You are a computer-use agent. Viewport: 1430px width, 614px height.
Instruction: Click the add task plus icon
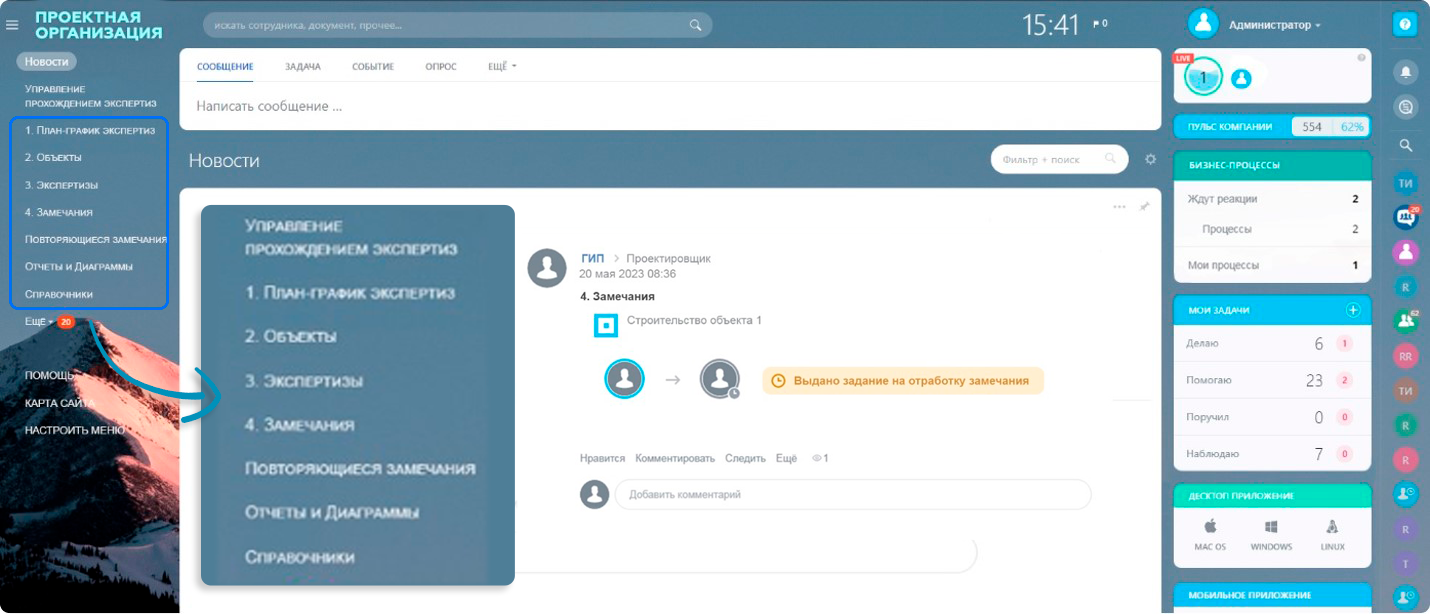1353,310
